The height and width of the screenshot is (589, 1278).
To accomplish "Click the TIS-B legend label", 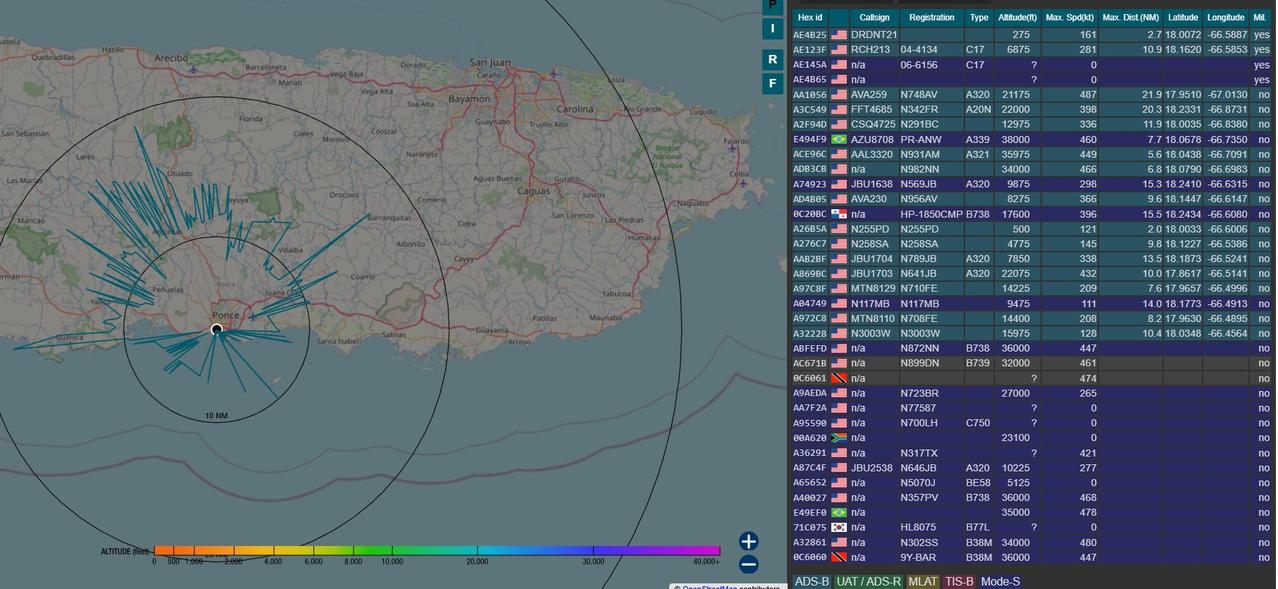I will (x=958, y=581).
